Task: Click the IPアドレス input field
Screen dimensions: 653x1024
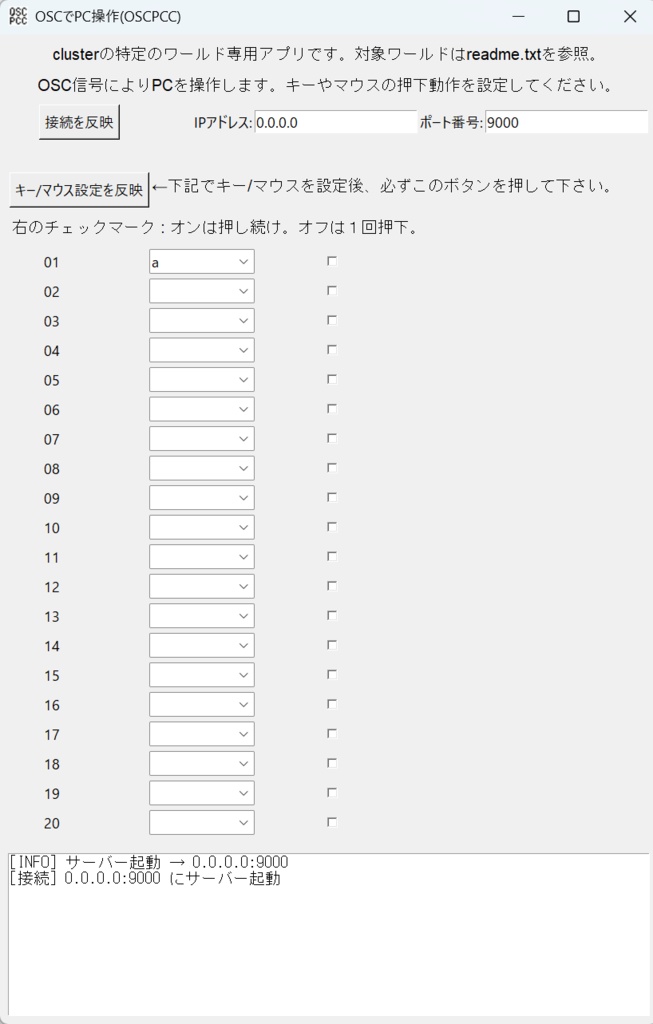Action: click(335, 122)
